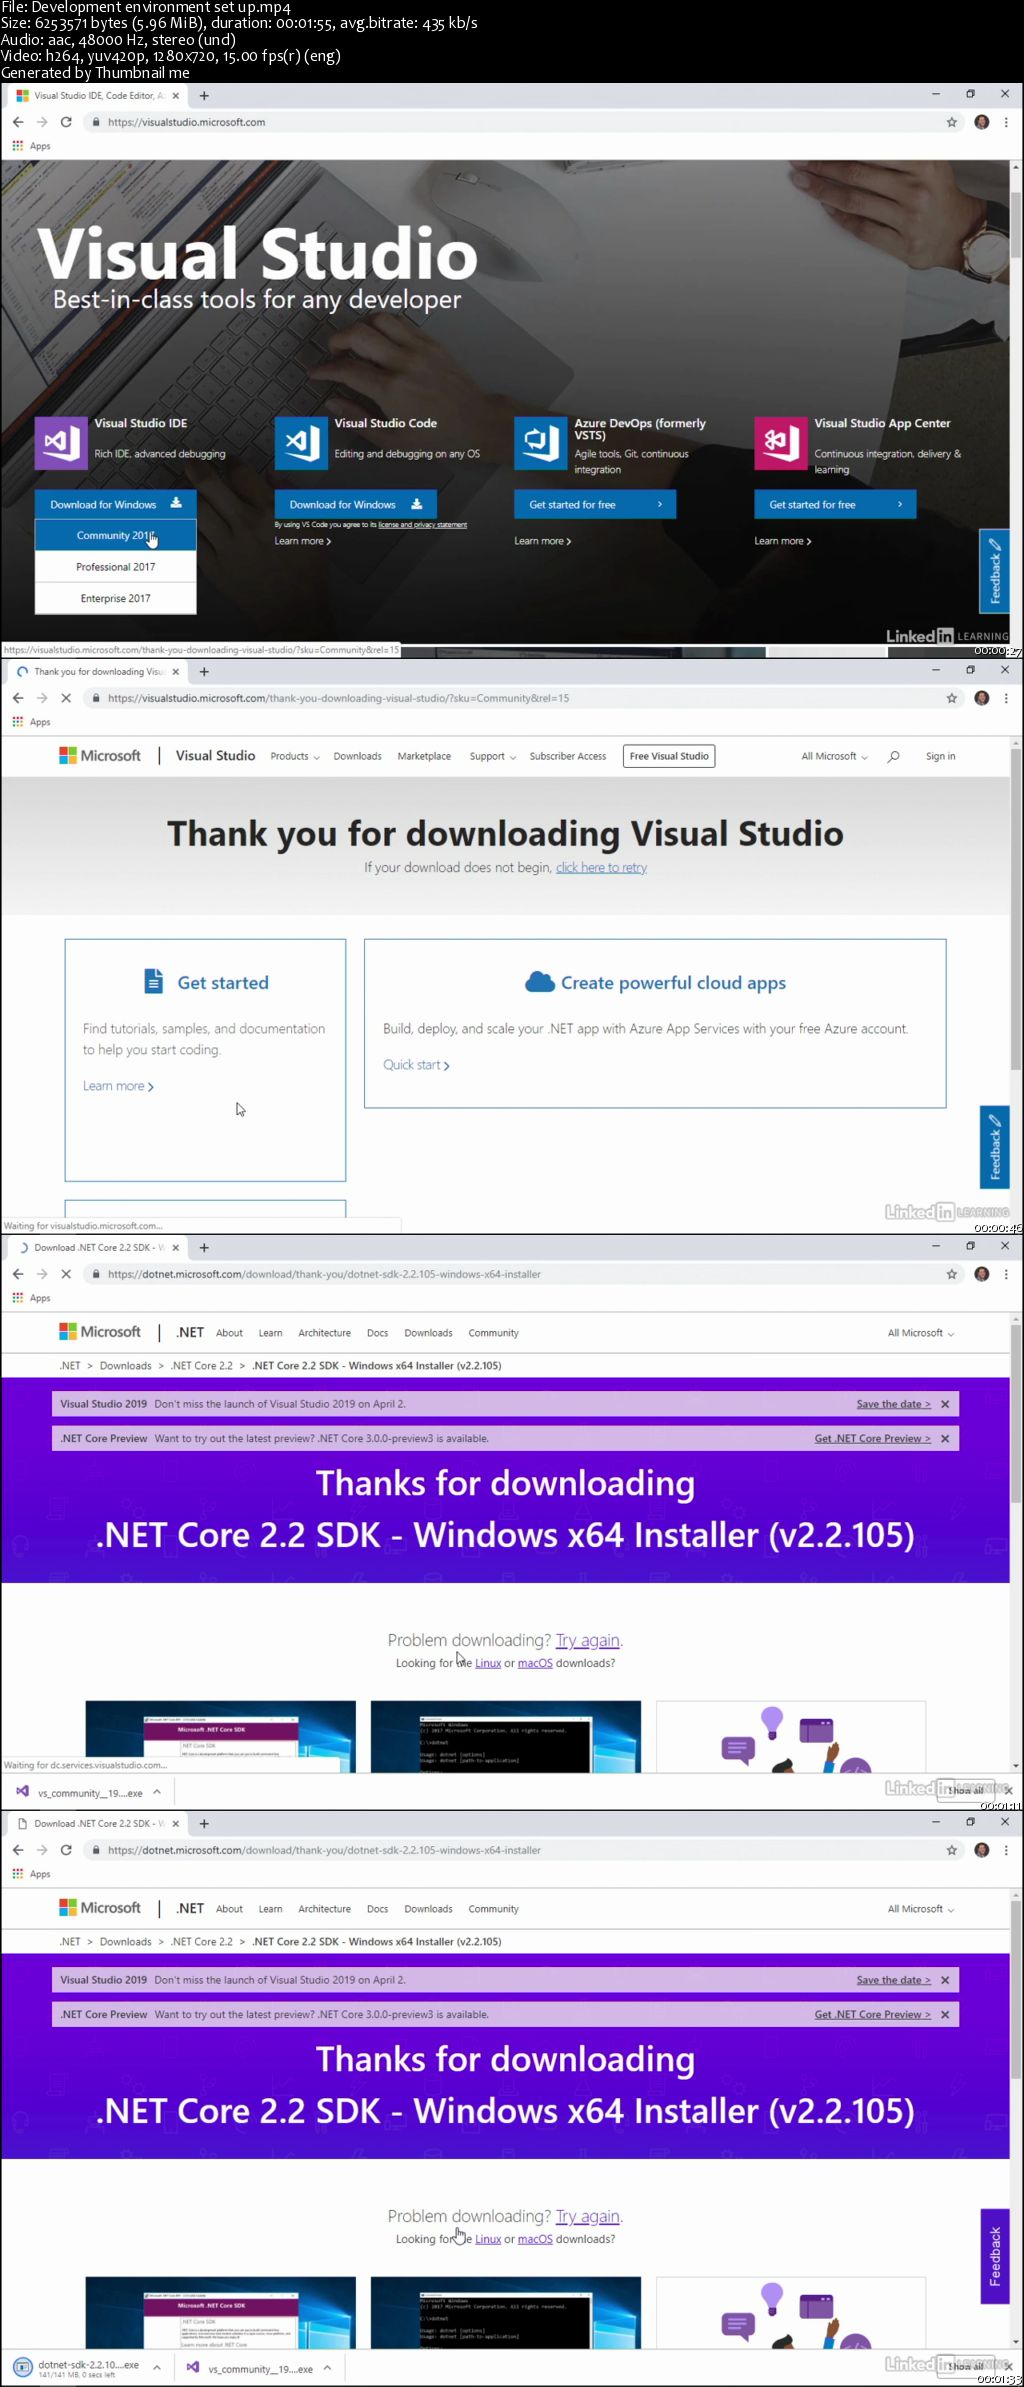1024x2387 pixels.
Task: Open the Quick start link
Action: [416, 1065]
